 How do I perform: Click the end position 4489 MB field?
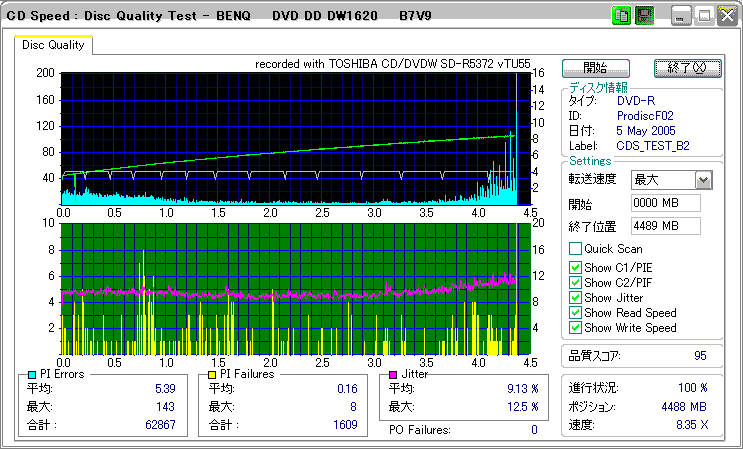point(665,226)
